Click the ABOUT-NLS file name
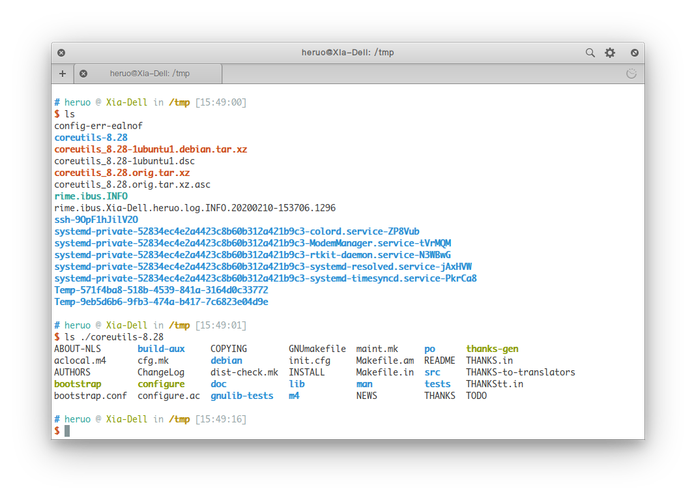 (77, 349)
